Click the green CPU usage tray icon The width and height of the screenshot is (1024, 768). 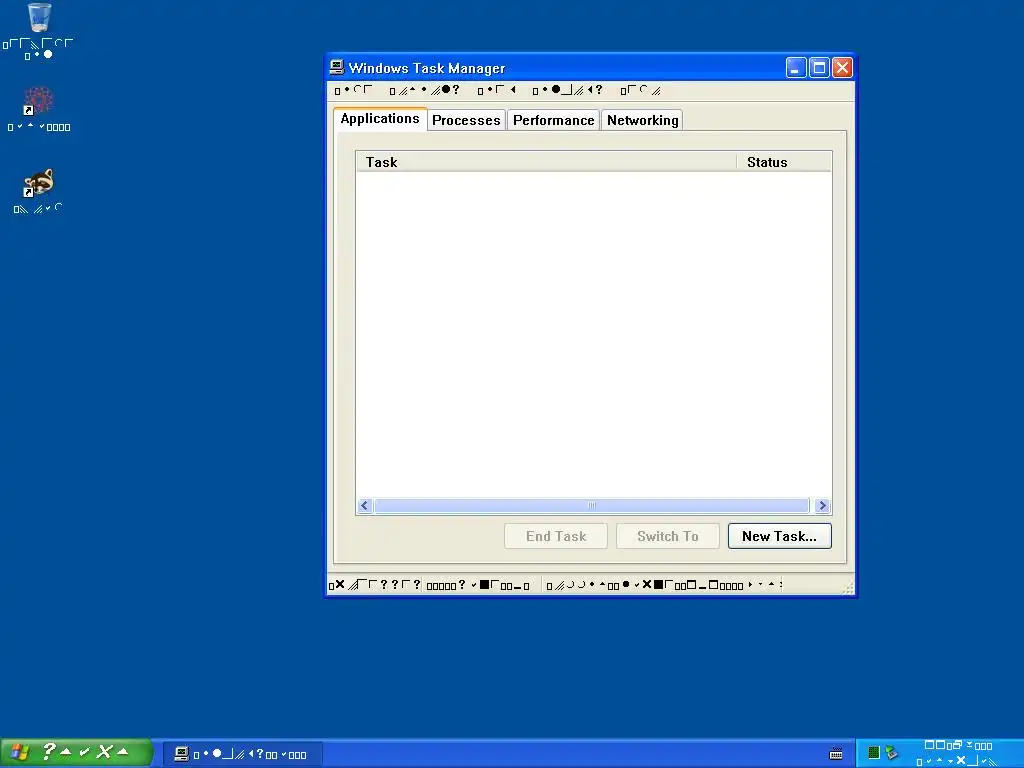point(874,752)
